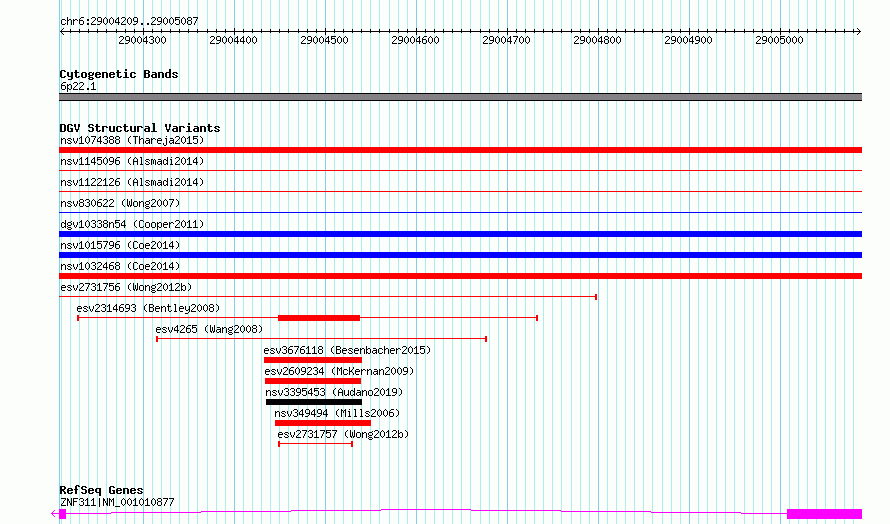The image size is (890, 524).
Task: Click ruler position 29004400
Action: coord(233,40)
